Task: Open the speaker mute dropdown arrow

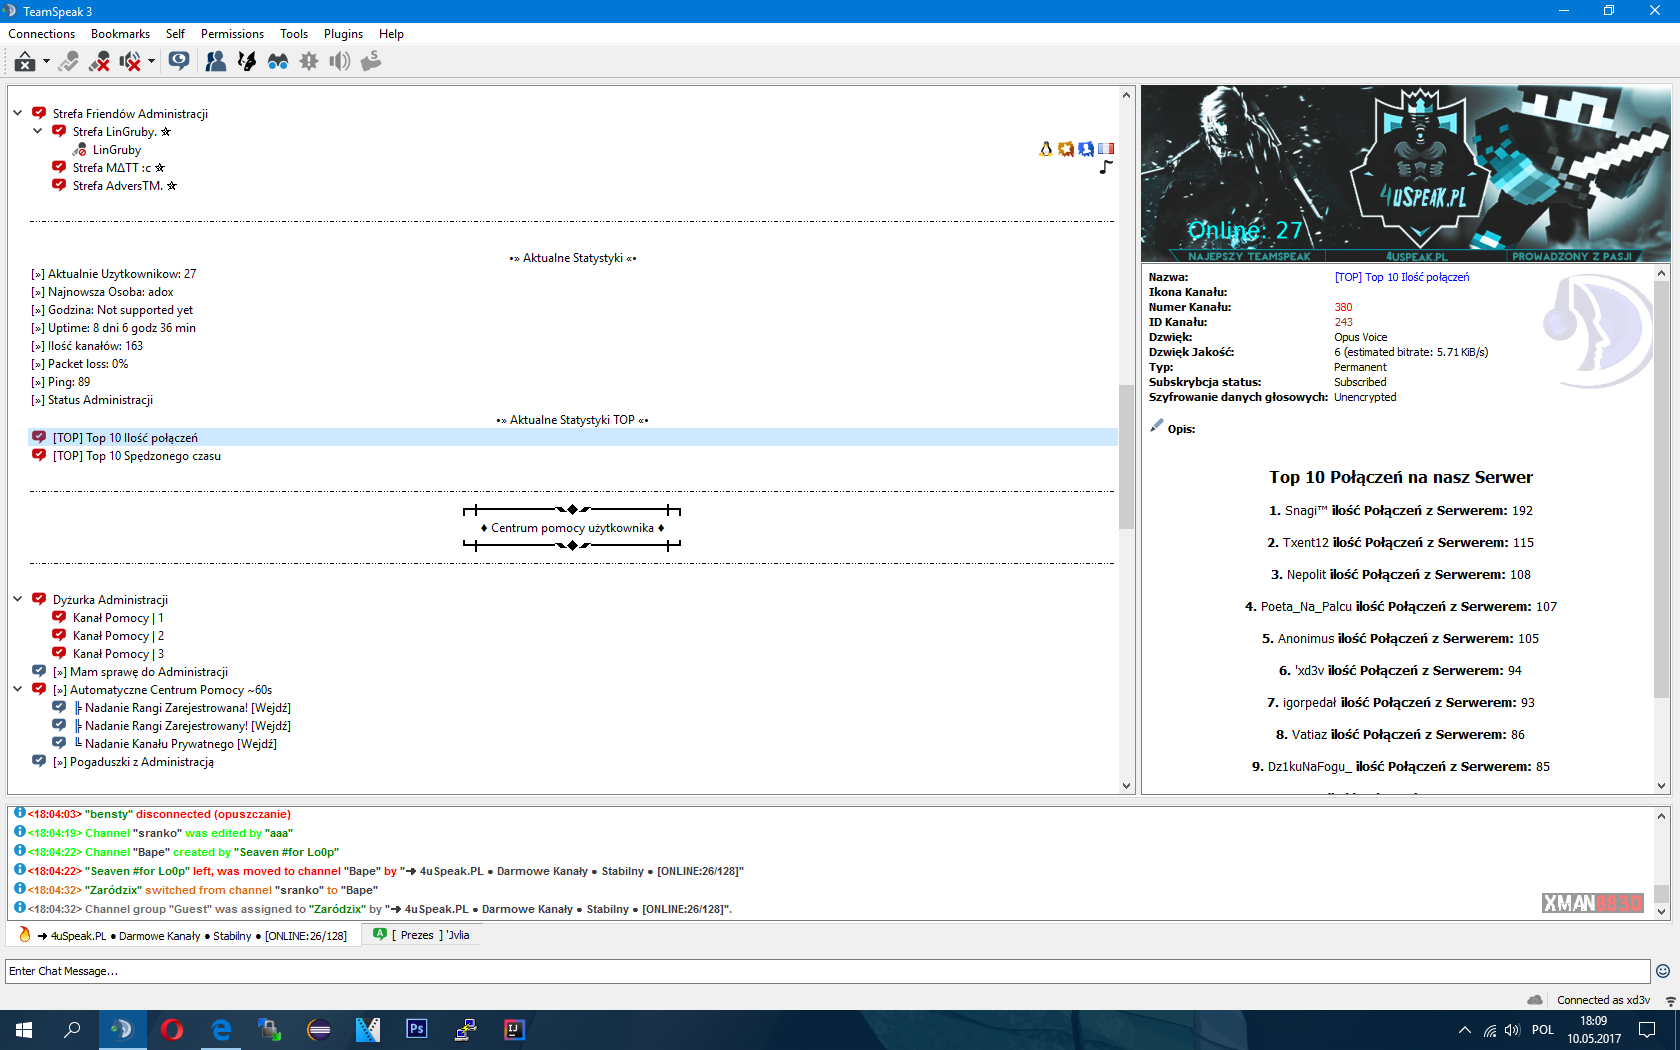Action: (x=151, y=62)
